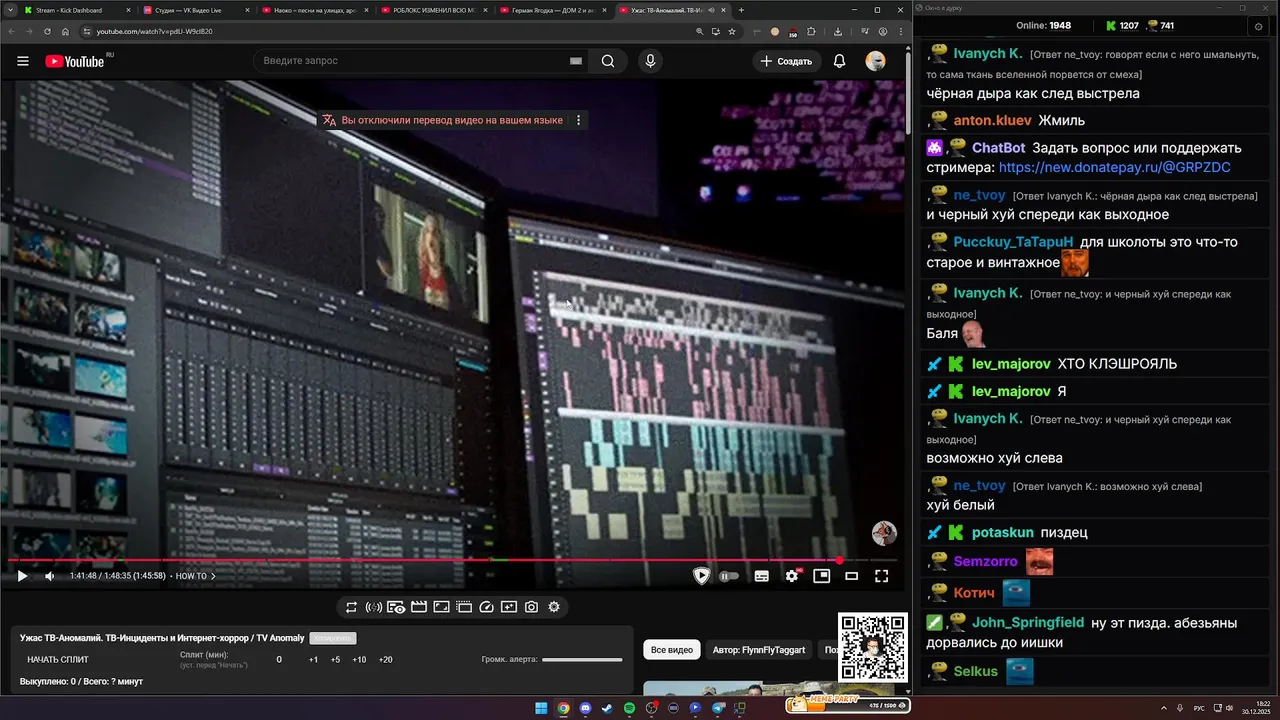Open a new browser tab with plus

pos(741,10)
